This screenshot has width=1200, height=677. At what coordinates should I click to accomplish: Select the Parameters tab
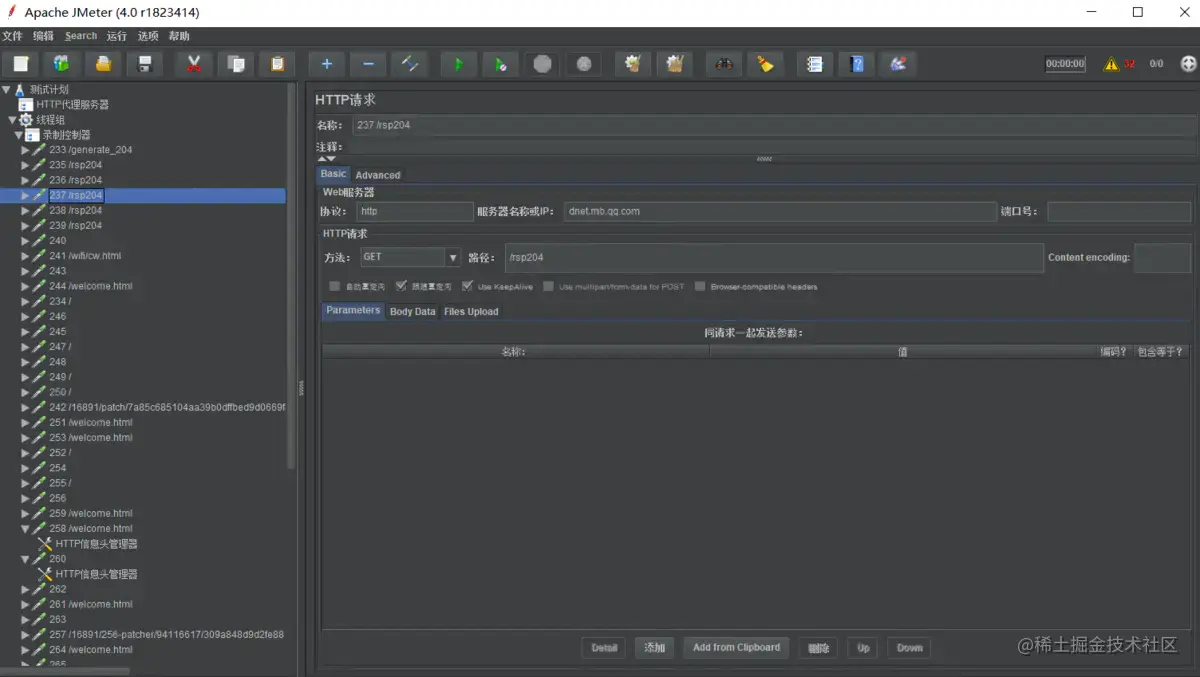pyautogui.click(x=353, y=311)
